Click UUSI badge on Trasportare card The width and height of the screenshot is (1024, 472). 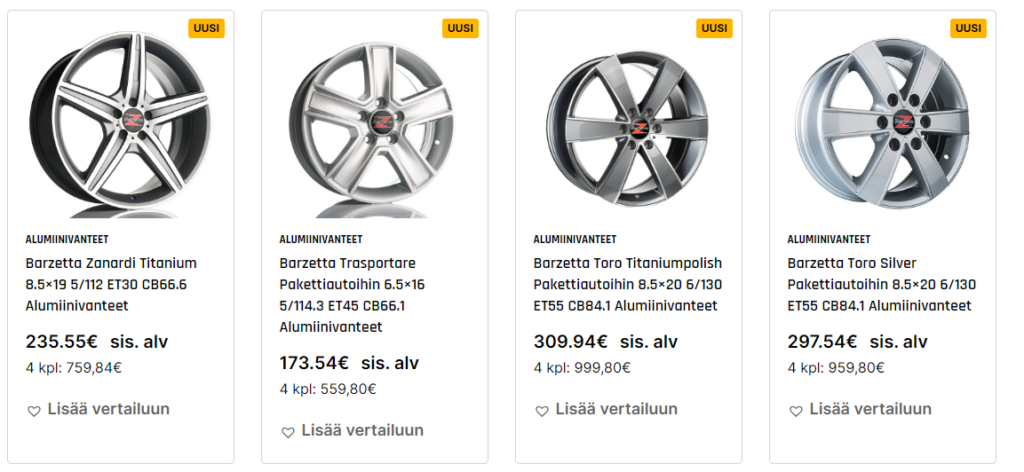coord(460,28)
